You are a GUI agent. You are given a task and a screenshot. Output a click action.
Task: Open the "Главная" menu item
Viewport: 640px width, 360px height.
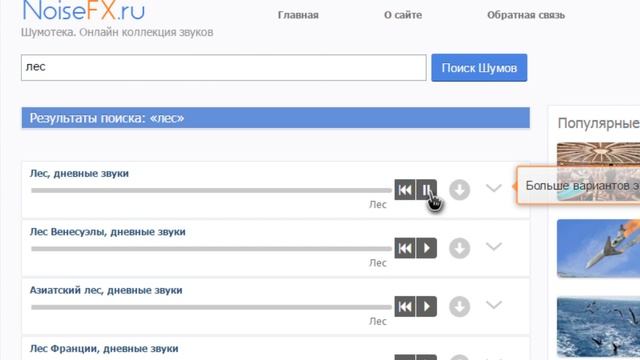298,15
